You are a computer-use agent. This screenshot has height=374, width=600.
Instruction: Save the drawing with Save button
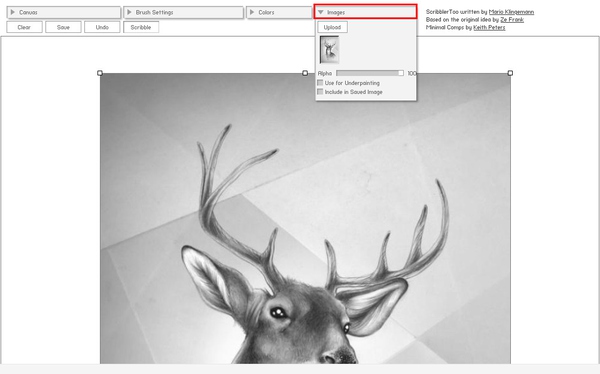pos(63,27)
